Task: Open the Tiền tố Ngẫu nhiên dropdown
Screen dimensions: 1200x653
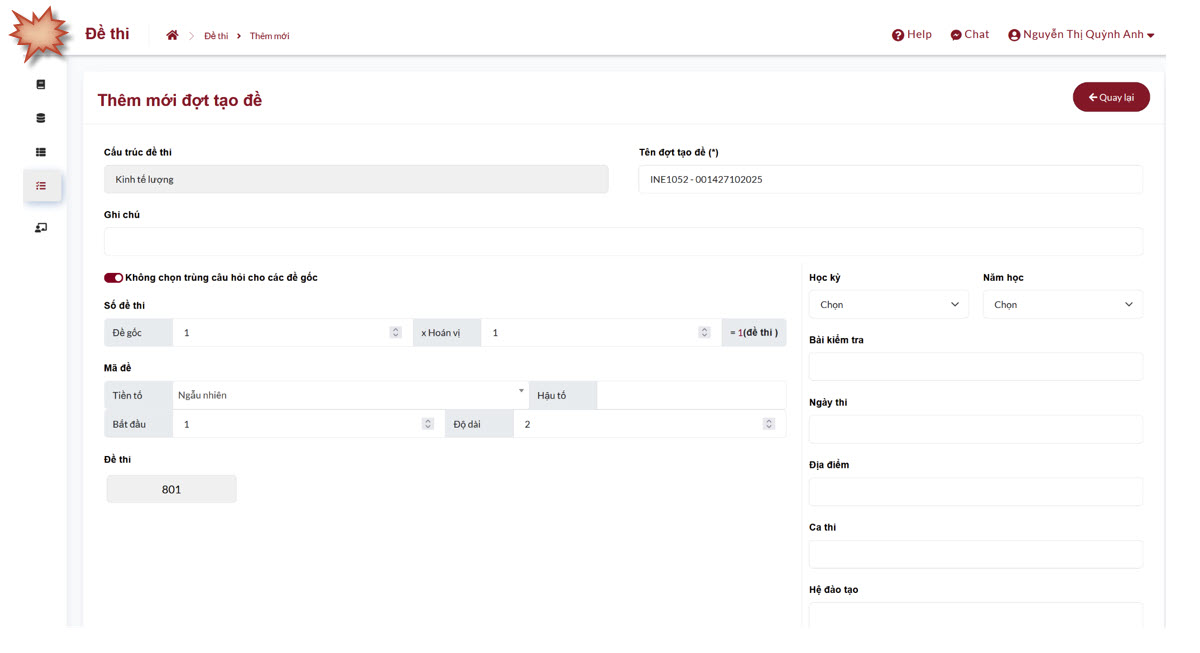Action: 350,395
